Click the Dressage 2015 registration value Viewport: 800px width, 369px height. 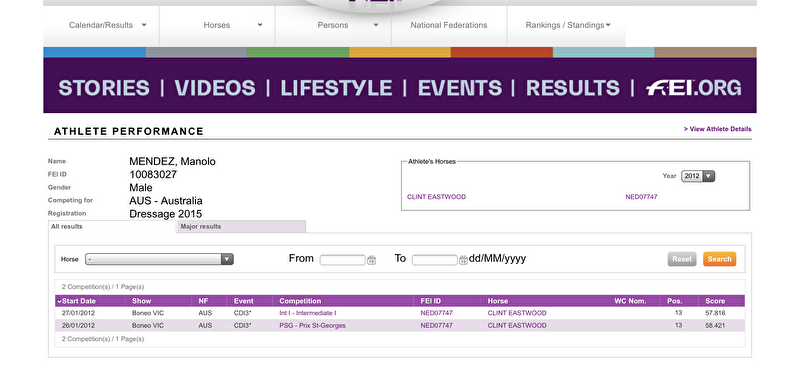click(165, 214)
